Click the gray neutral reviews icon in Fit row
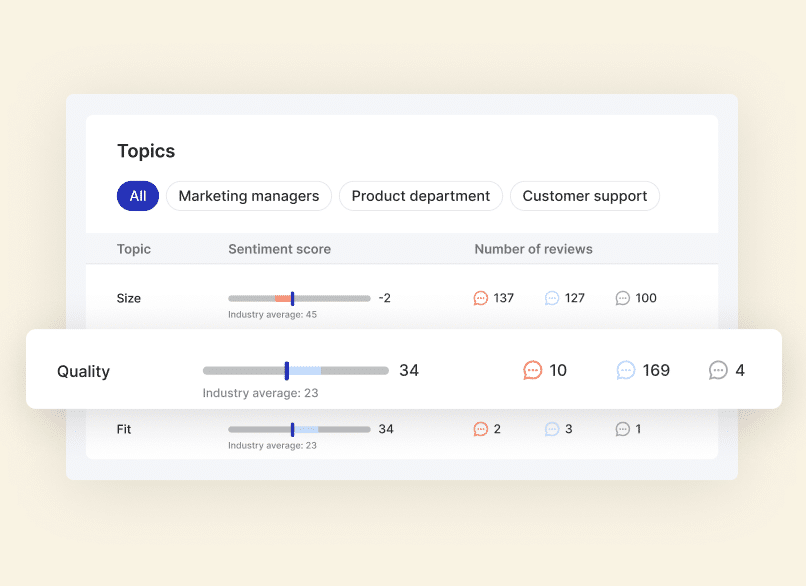806x586 pixels. (623, 429)
